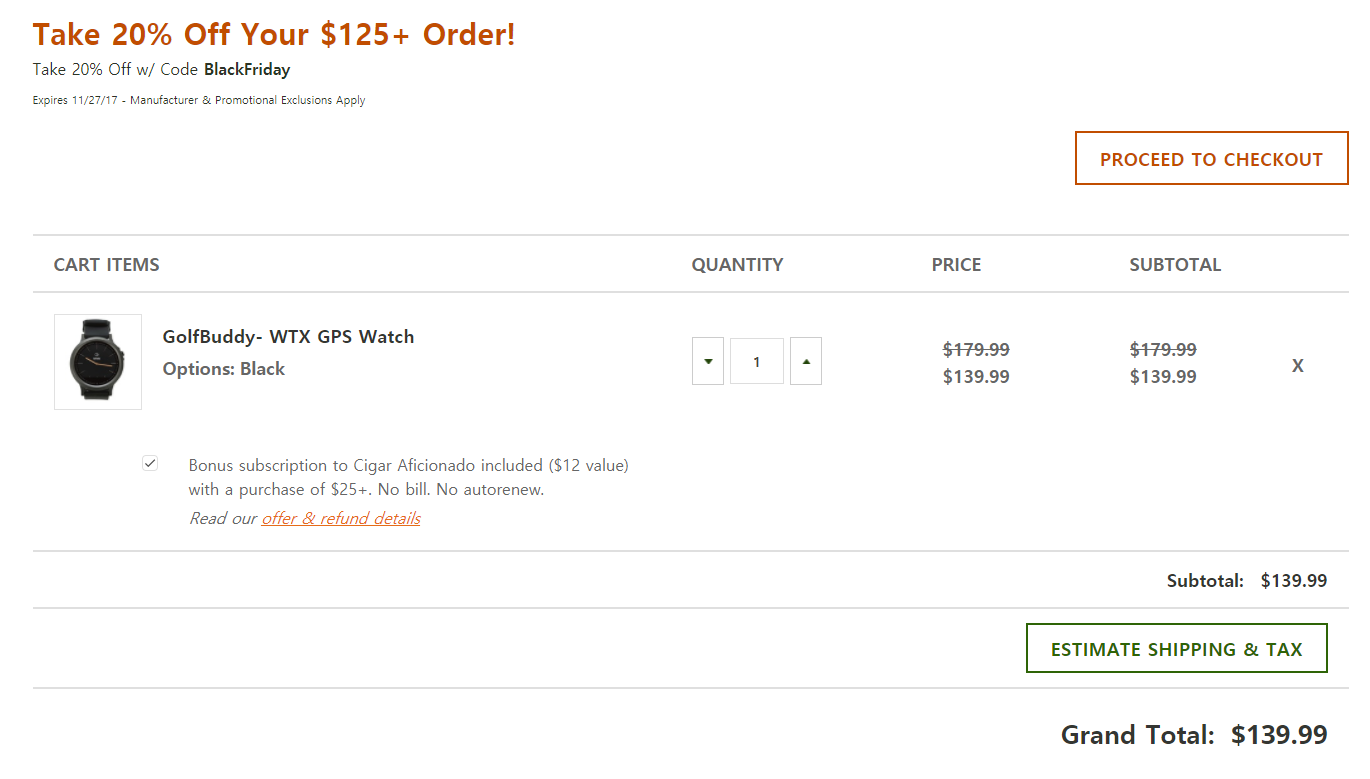Click the BlackFriday promo code text
This screenshot has width=1370, height=779.
[x=247, y=70]
